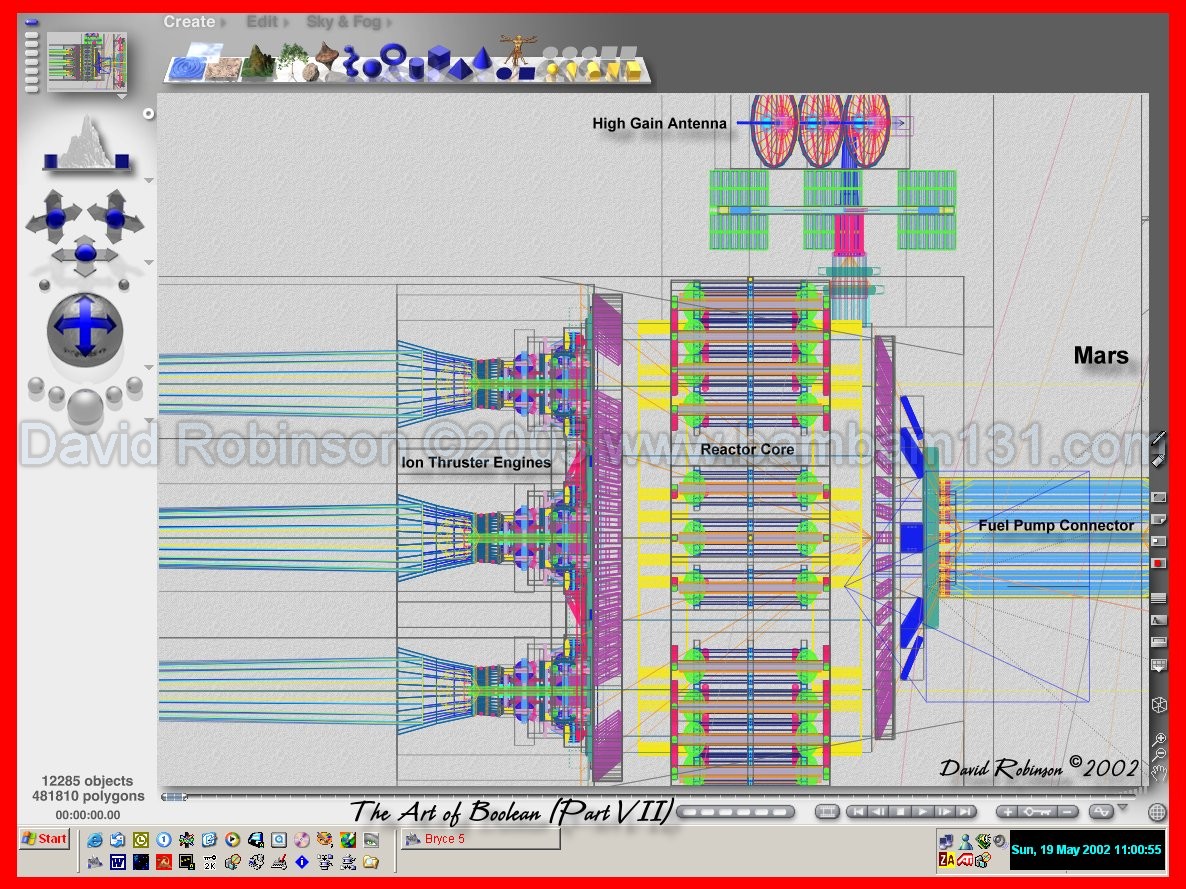Open the Create palette menu
The width and height of the screenshot is (1186, 889).
(x=189, y=22)
